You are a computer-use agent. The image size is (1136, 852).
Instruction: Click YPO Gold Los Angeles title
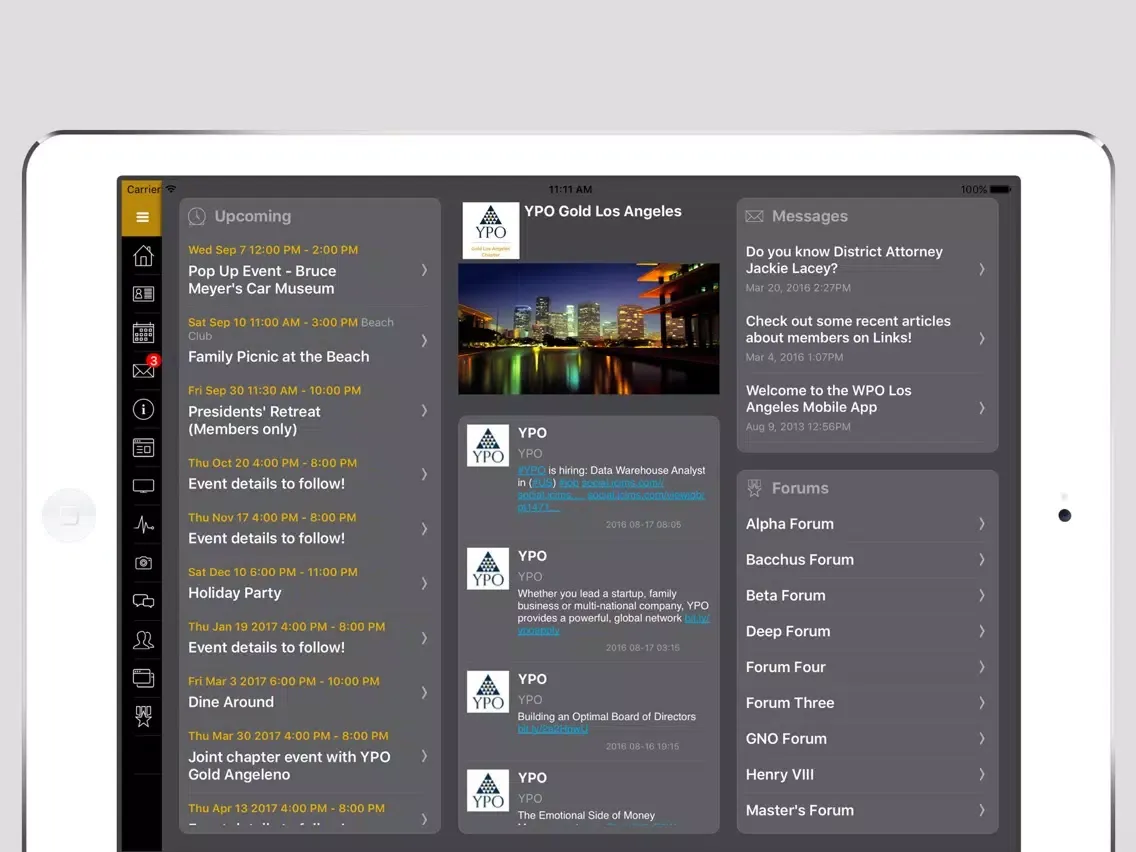coord(603,212)
